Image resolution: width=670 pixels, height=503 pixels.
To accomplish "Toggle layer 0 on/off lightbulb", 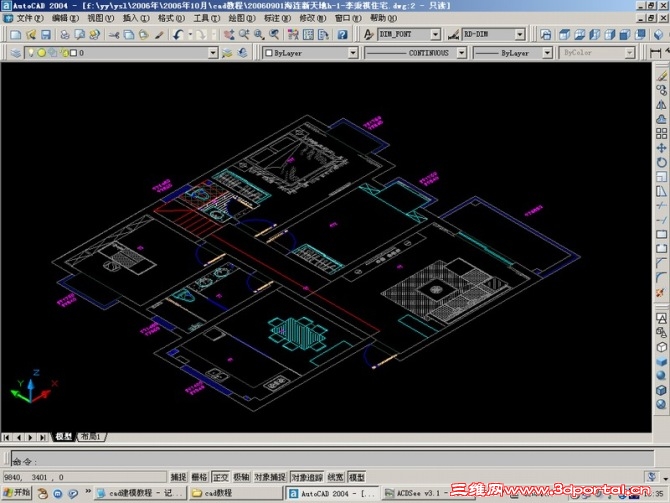I will (31, 53).
